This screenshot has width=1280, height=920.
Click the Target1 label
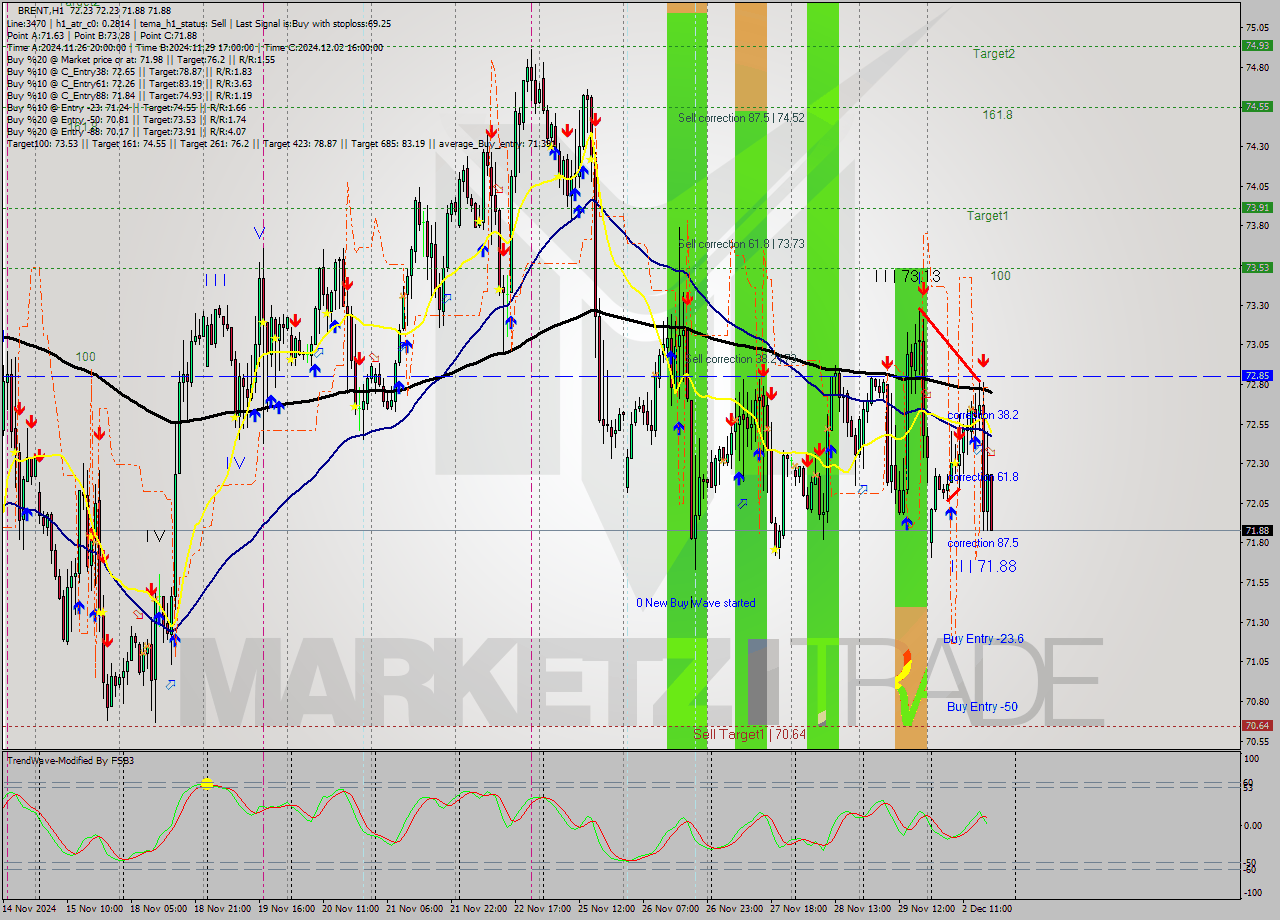[x=987, y=216]
